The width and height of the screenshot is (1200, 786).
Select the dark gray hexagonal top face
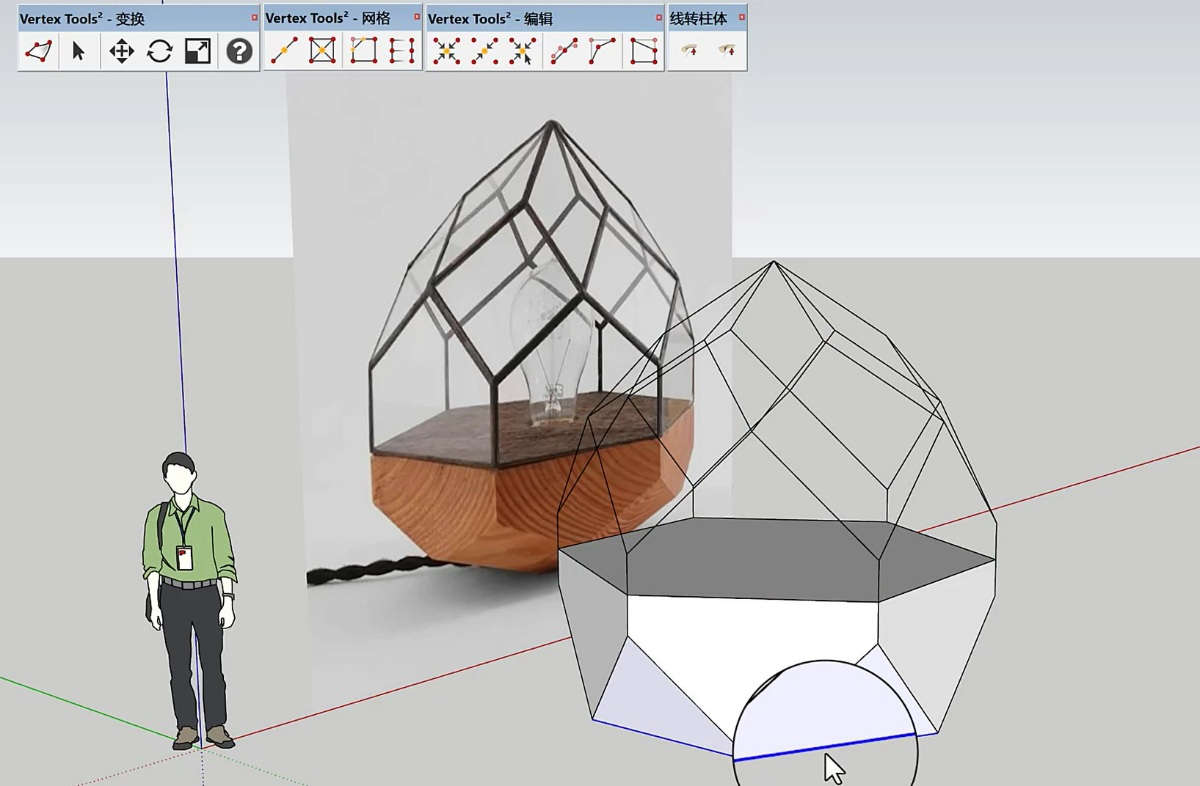tap(776, 560)
